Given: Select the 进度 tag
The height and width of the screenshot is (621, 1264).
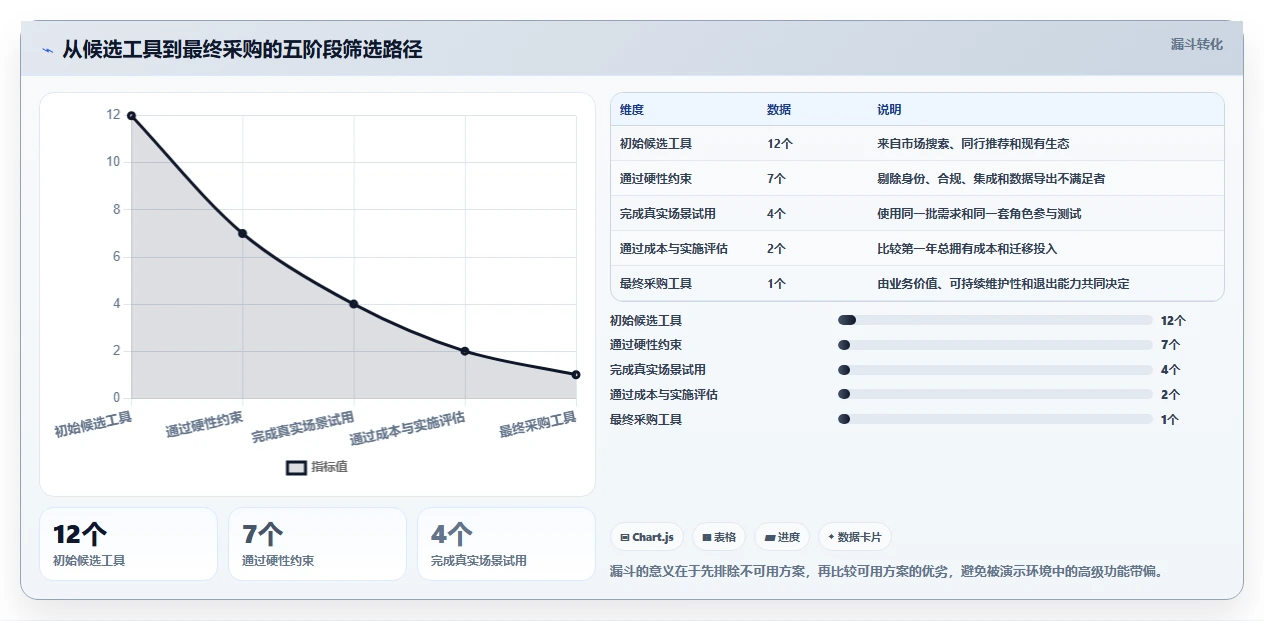Looking at the screenshot, I should [x=782, y=537].
